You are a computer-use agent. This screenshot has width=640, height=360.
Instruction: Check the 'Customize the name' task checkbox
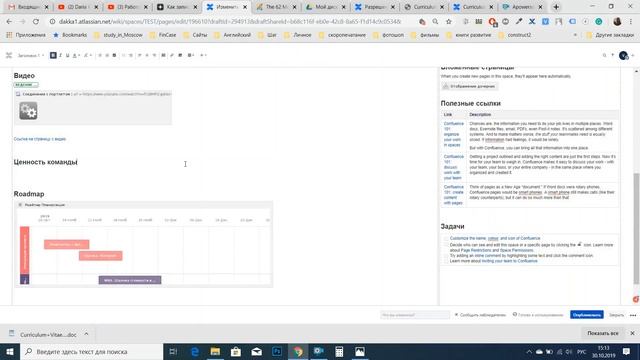(x=446, y=238)
